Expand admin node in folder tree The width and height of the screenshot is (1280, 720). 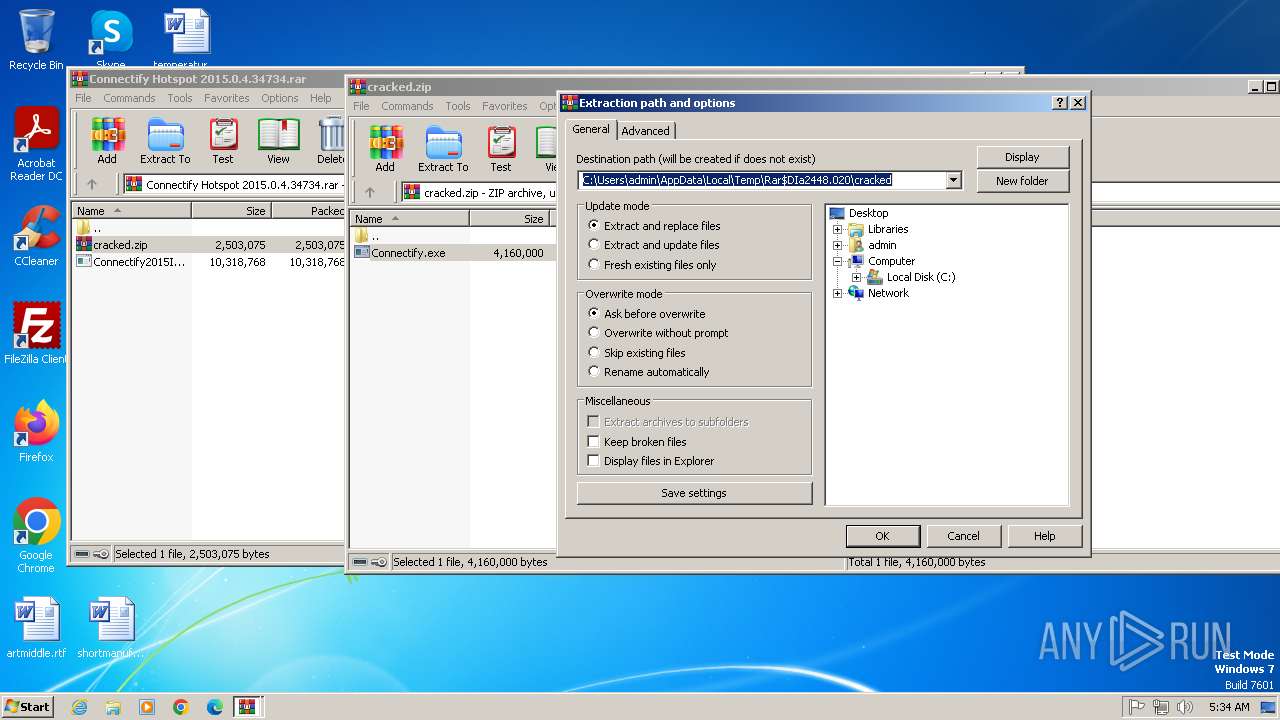(838, 245)
